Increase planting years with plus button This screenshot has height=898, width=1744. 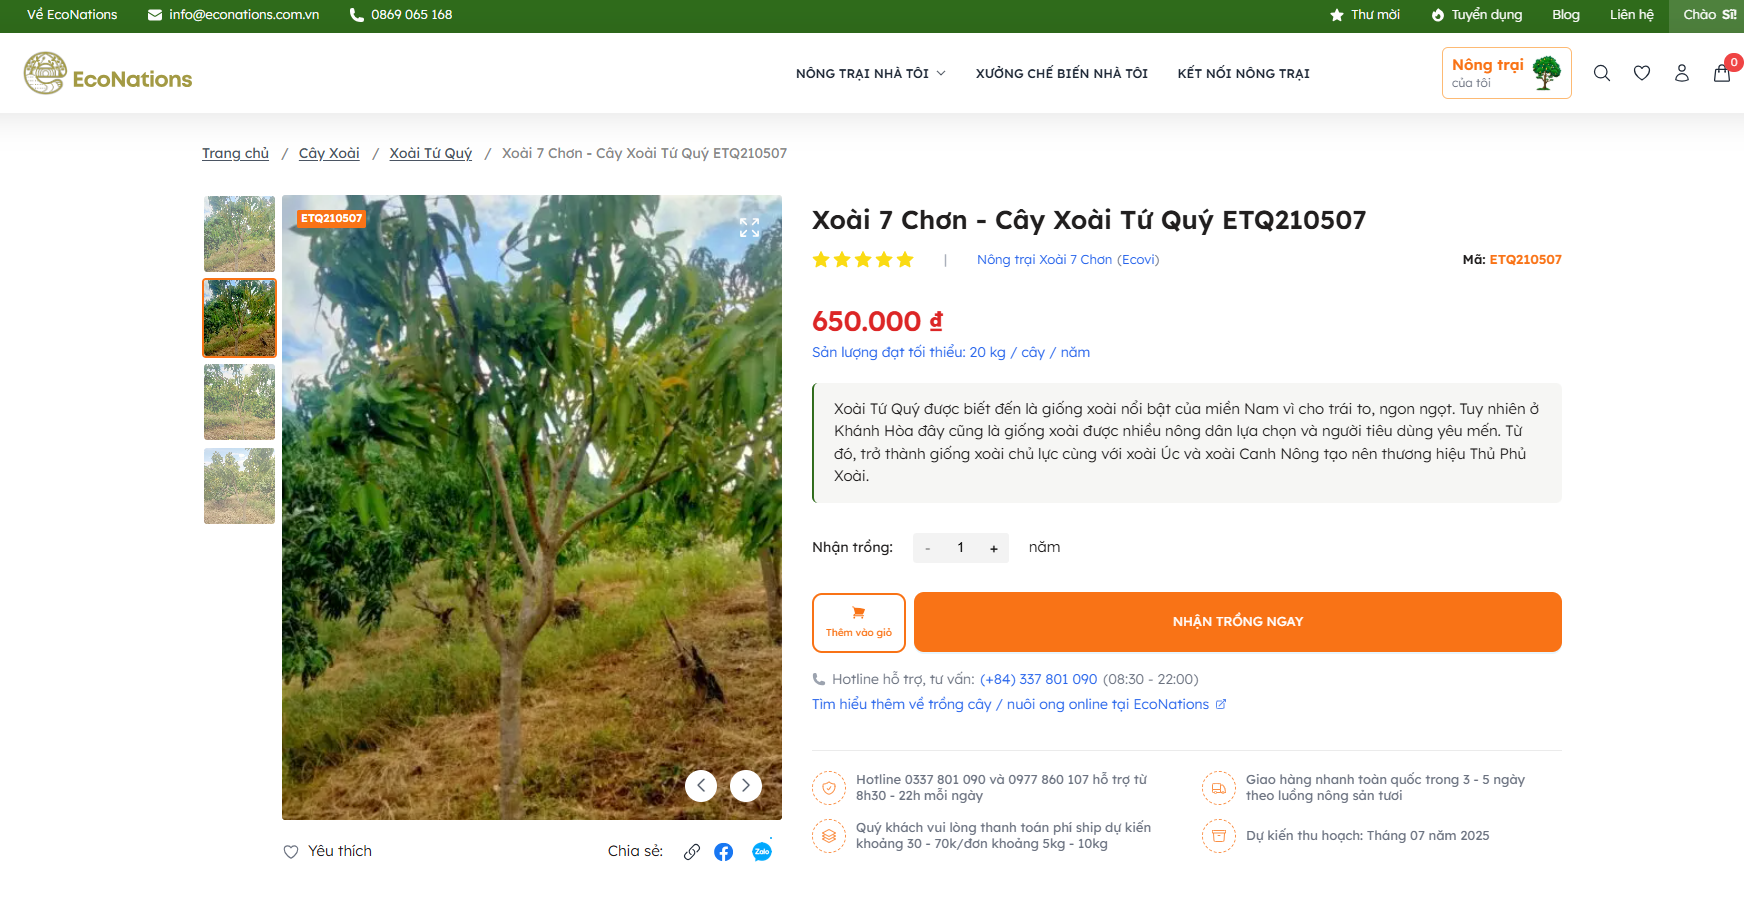point(994,548)
